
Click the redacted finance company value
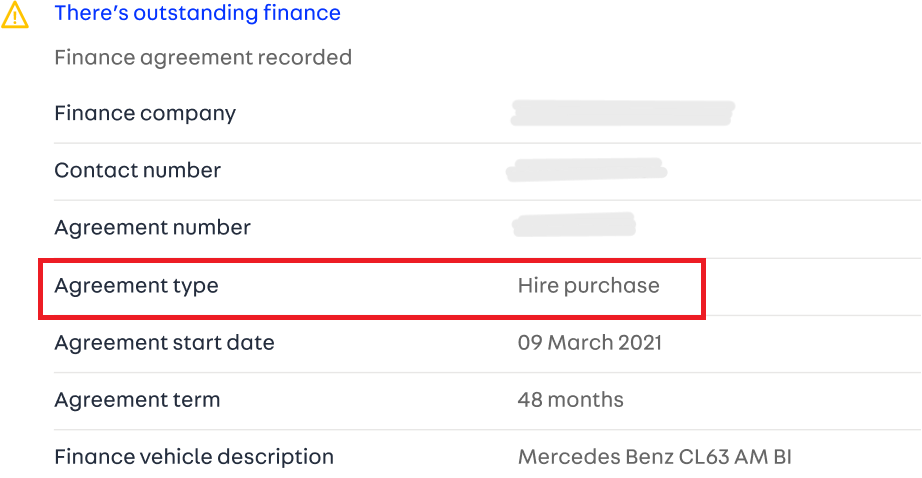622,112
